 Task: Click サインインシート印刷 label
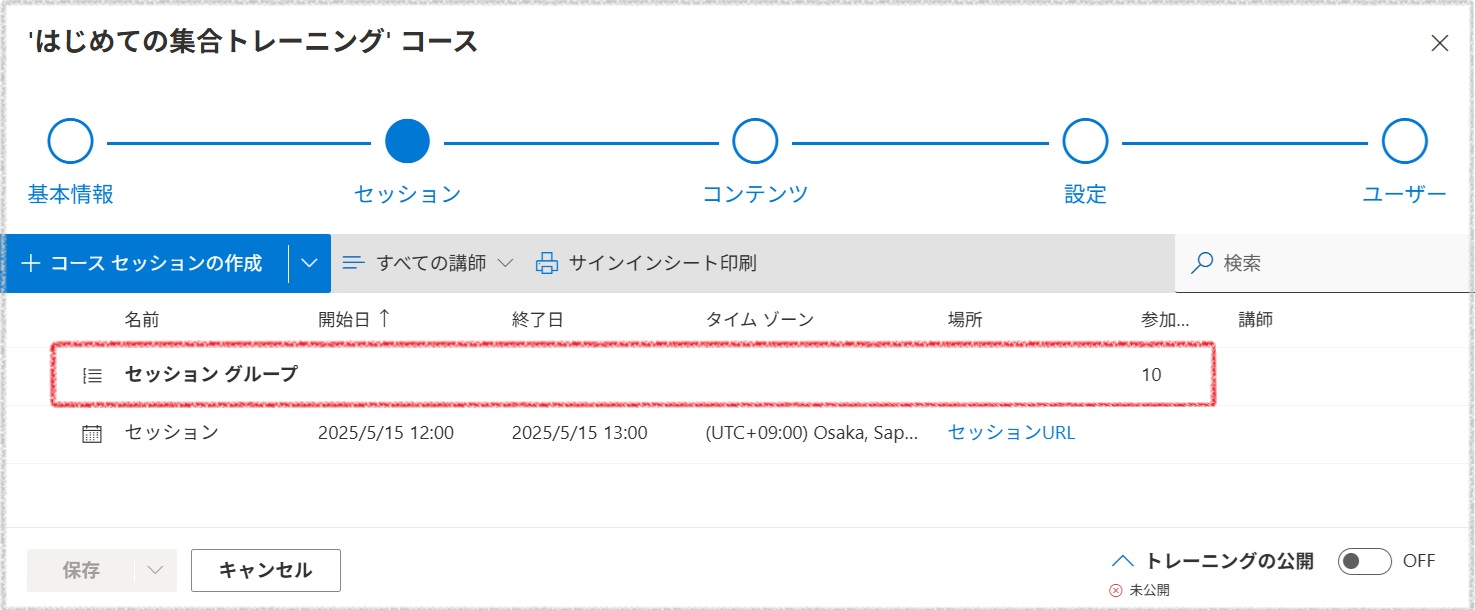(662, 263)
